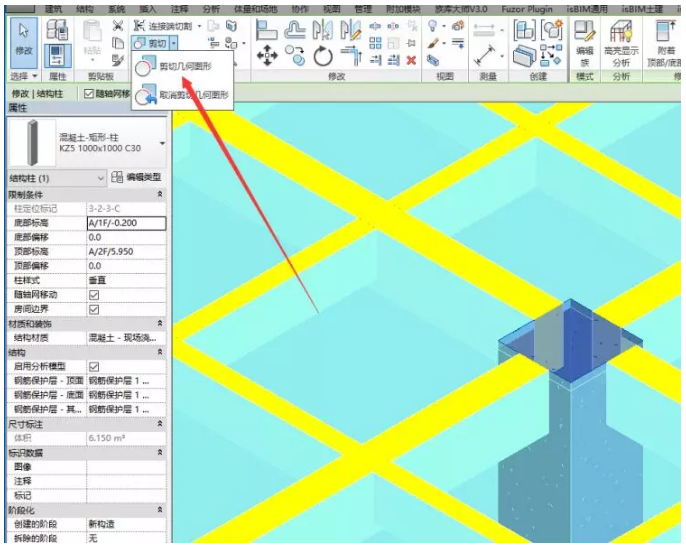Image resolution: width=686 pixels, height=547 pixels.
Task: Click the Hide in View lightbulb icon
Action: (x=433, y=26)
